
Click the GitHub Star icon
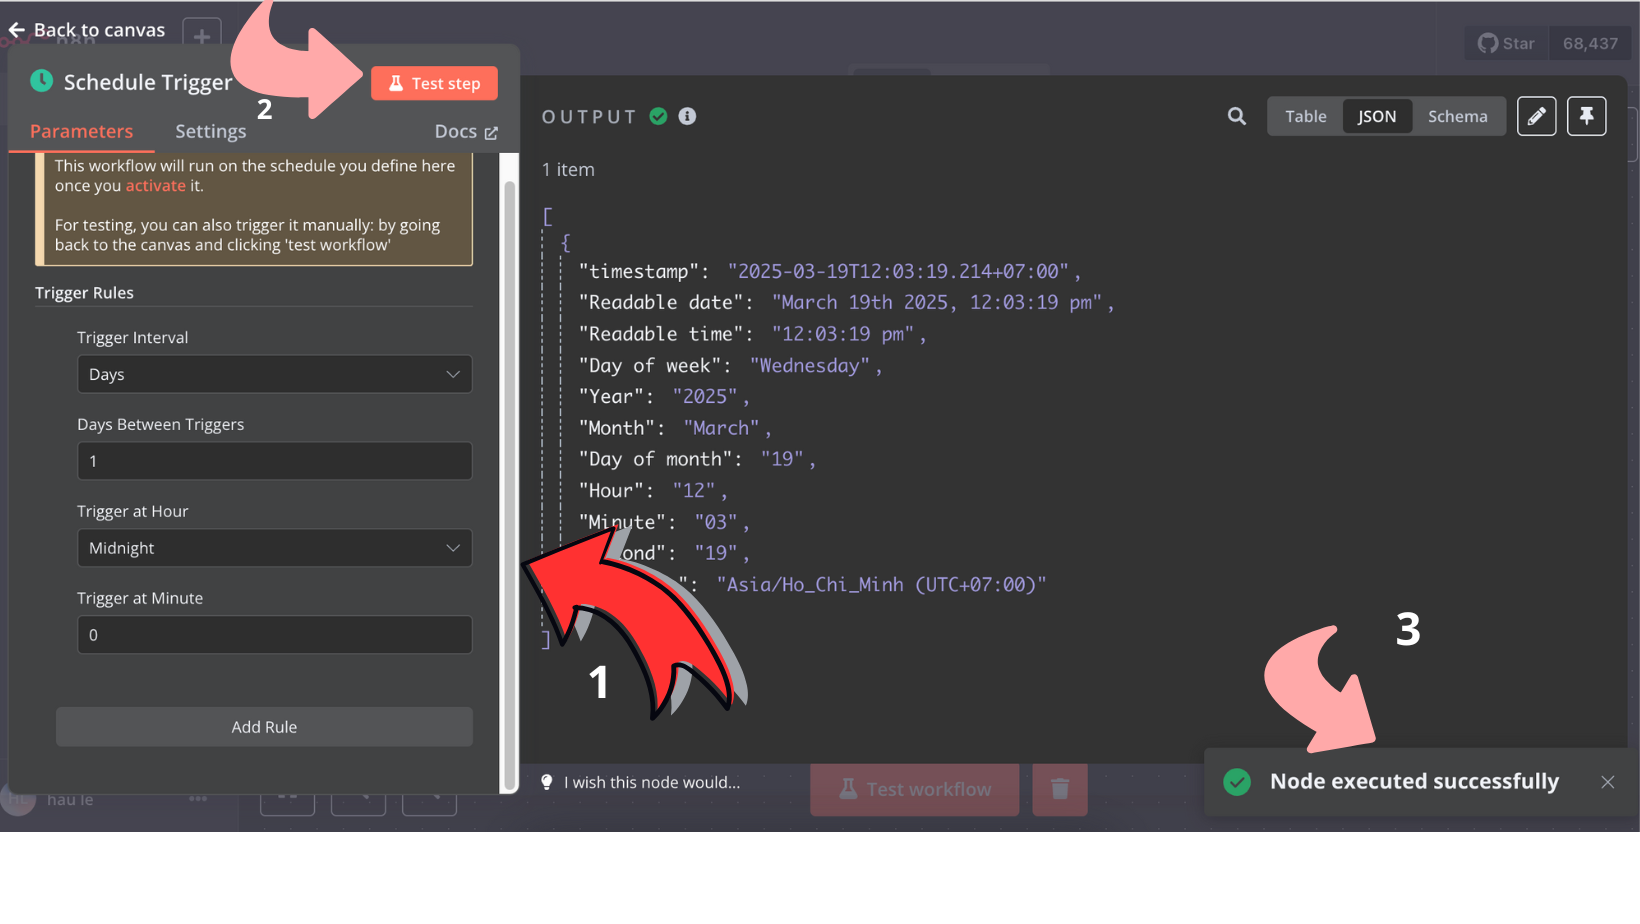tap(1488, 43)
